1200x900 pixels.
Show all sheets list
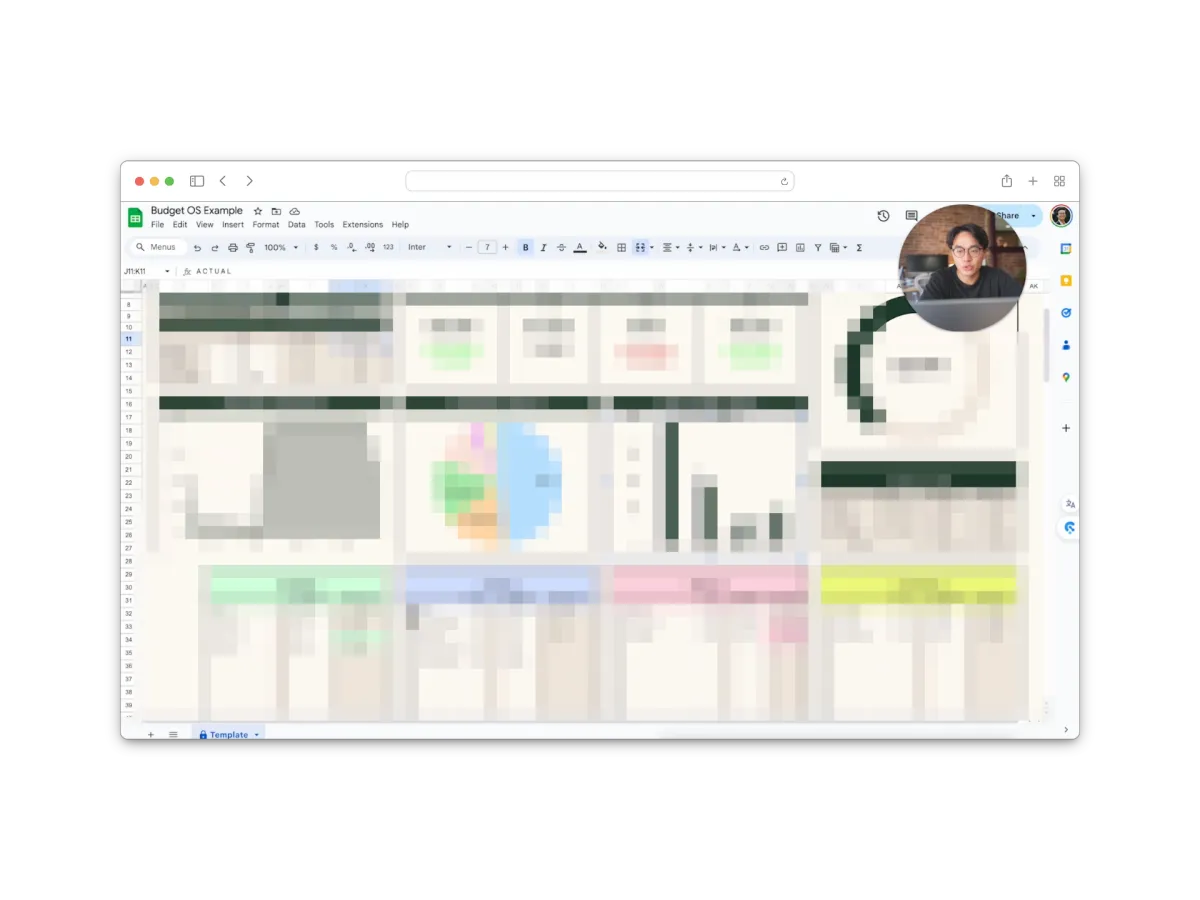point(173,735)
